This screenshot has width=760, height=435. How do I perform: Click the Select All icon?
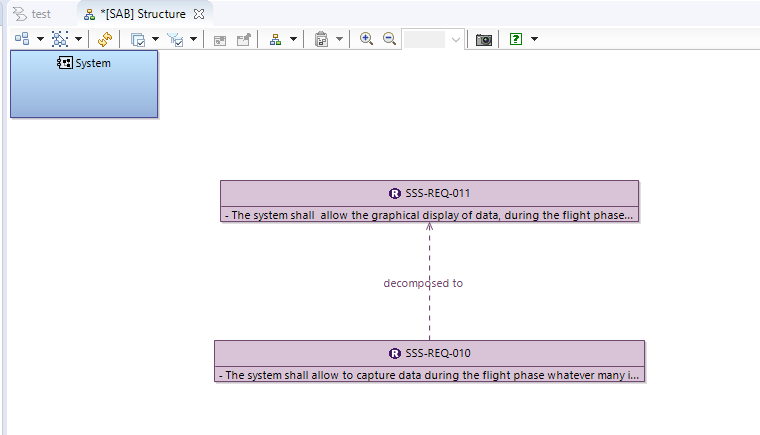pos(60,39)
